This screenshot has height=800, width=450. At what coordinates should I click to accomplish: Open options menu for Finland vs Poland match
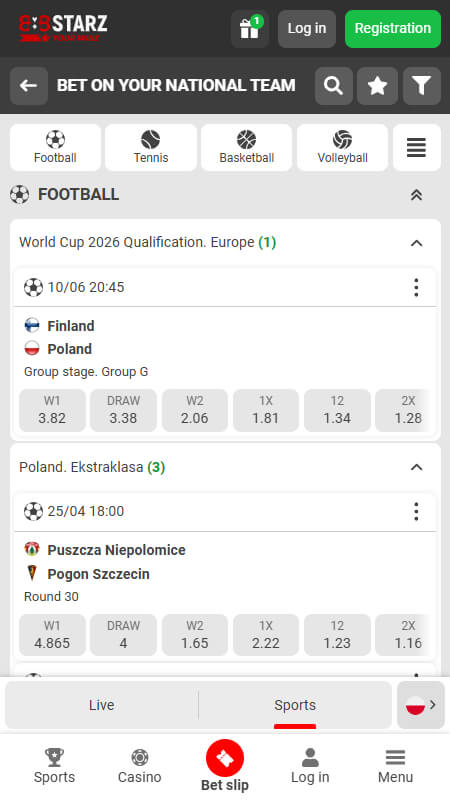(416, 288)
